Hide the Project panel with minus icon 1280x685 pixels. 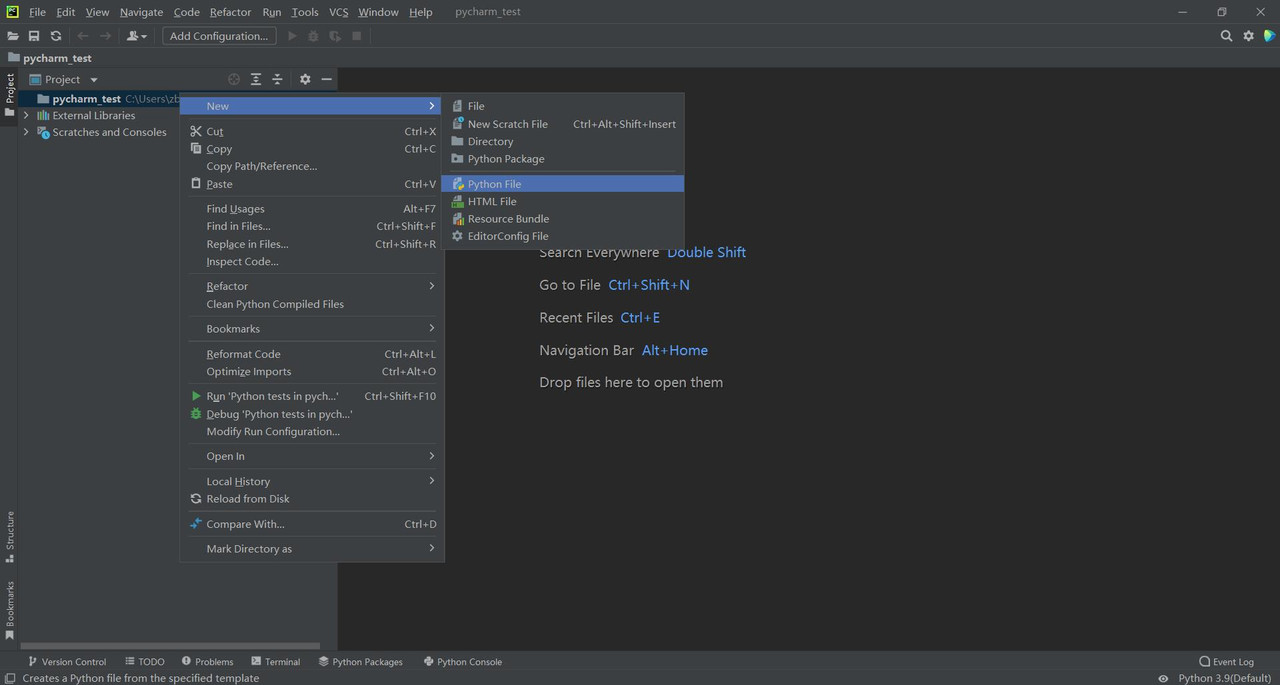[326, 79]
